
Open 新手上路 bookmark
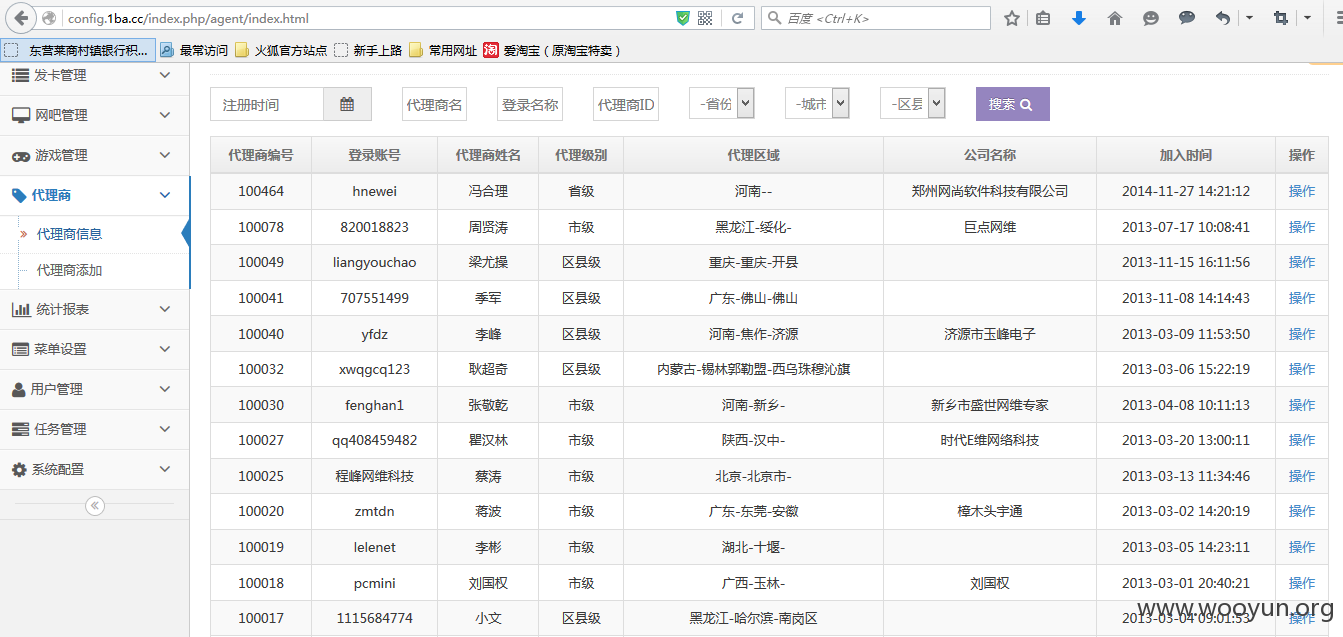tap(368, 50)
